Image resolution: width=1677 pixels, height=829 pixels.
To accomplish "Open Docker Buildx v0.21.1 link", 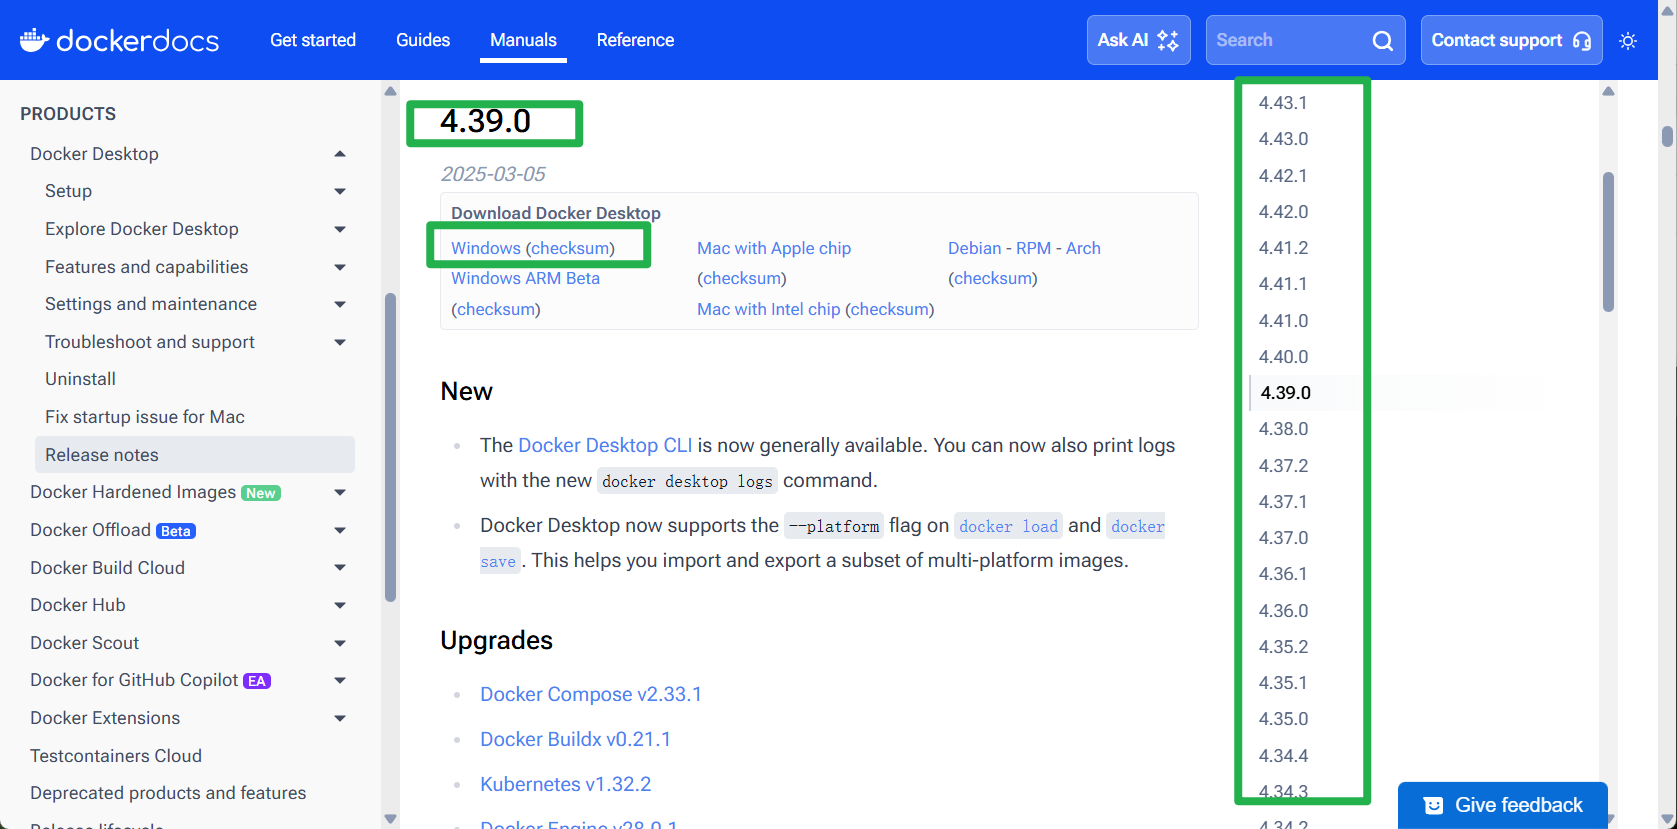I will coord(576,739).
